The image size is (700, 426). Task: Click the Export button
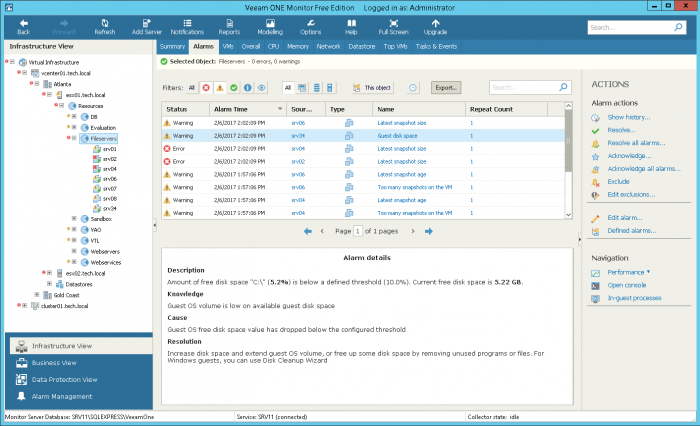(x=446, y=88)
